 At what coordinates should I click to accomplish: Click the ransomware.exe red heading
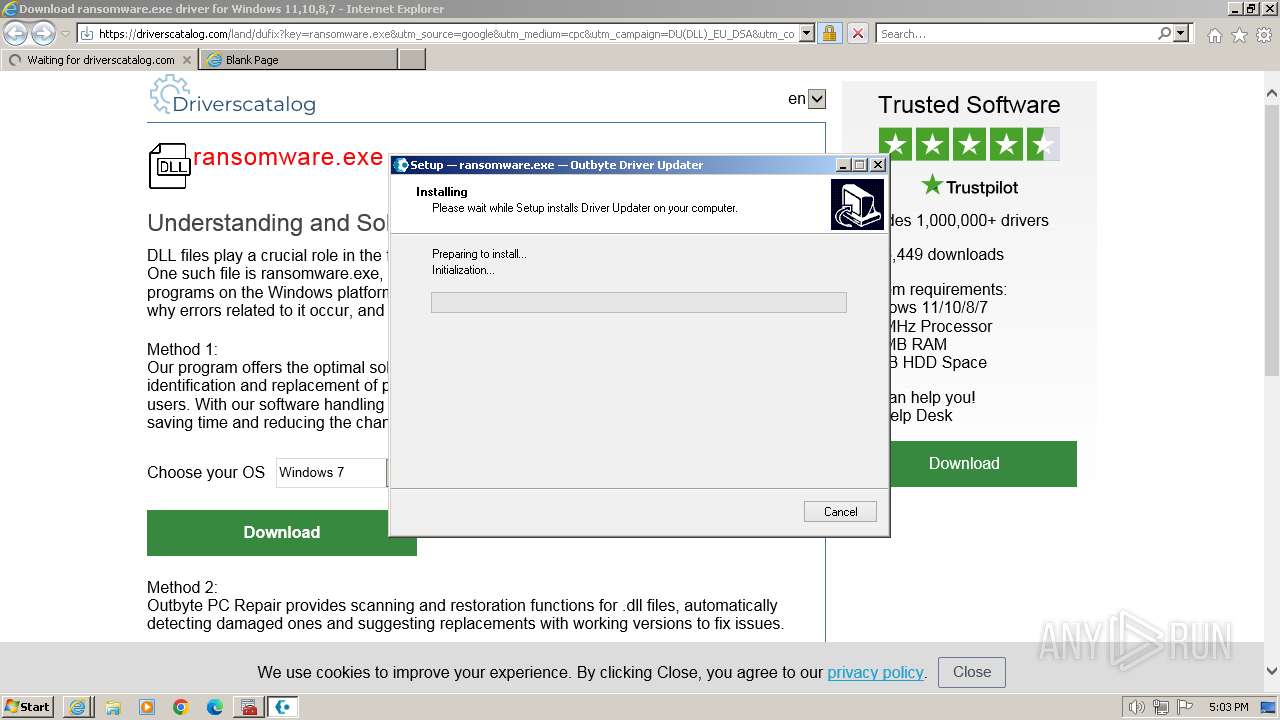288,158
